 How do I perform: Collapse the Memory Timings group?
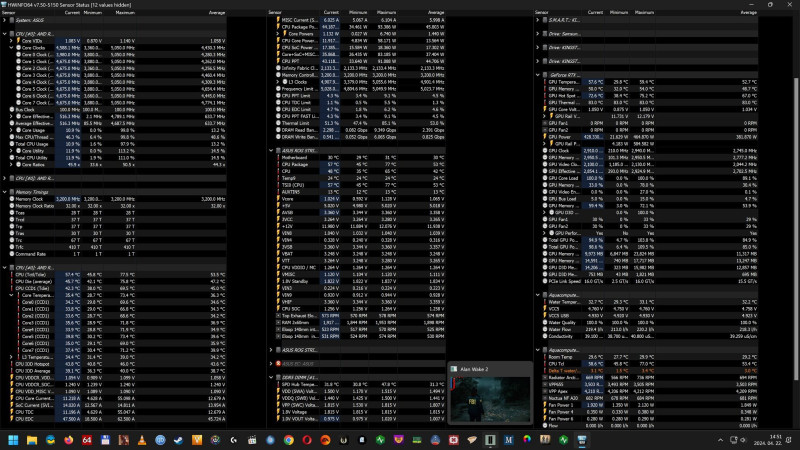point(5,192)
